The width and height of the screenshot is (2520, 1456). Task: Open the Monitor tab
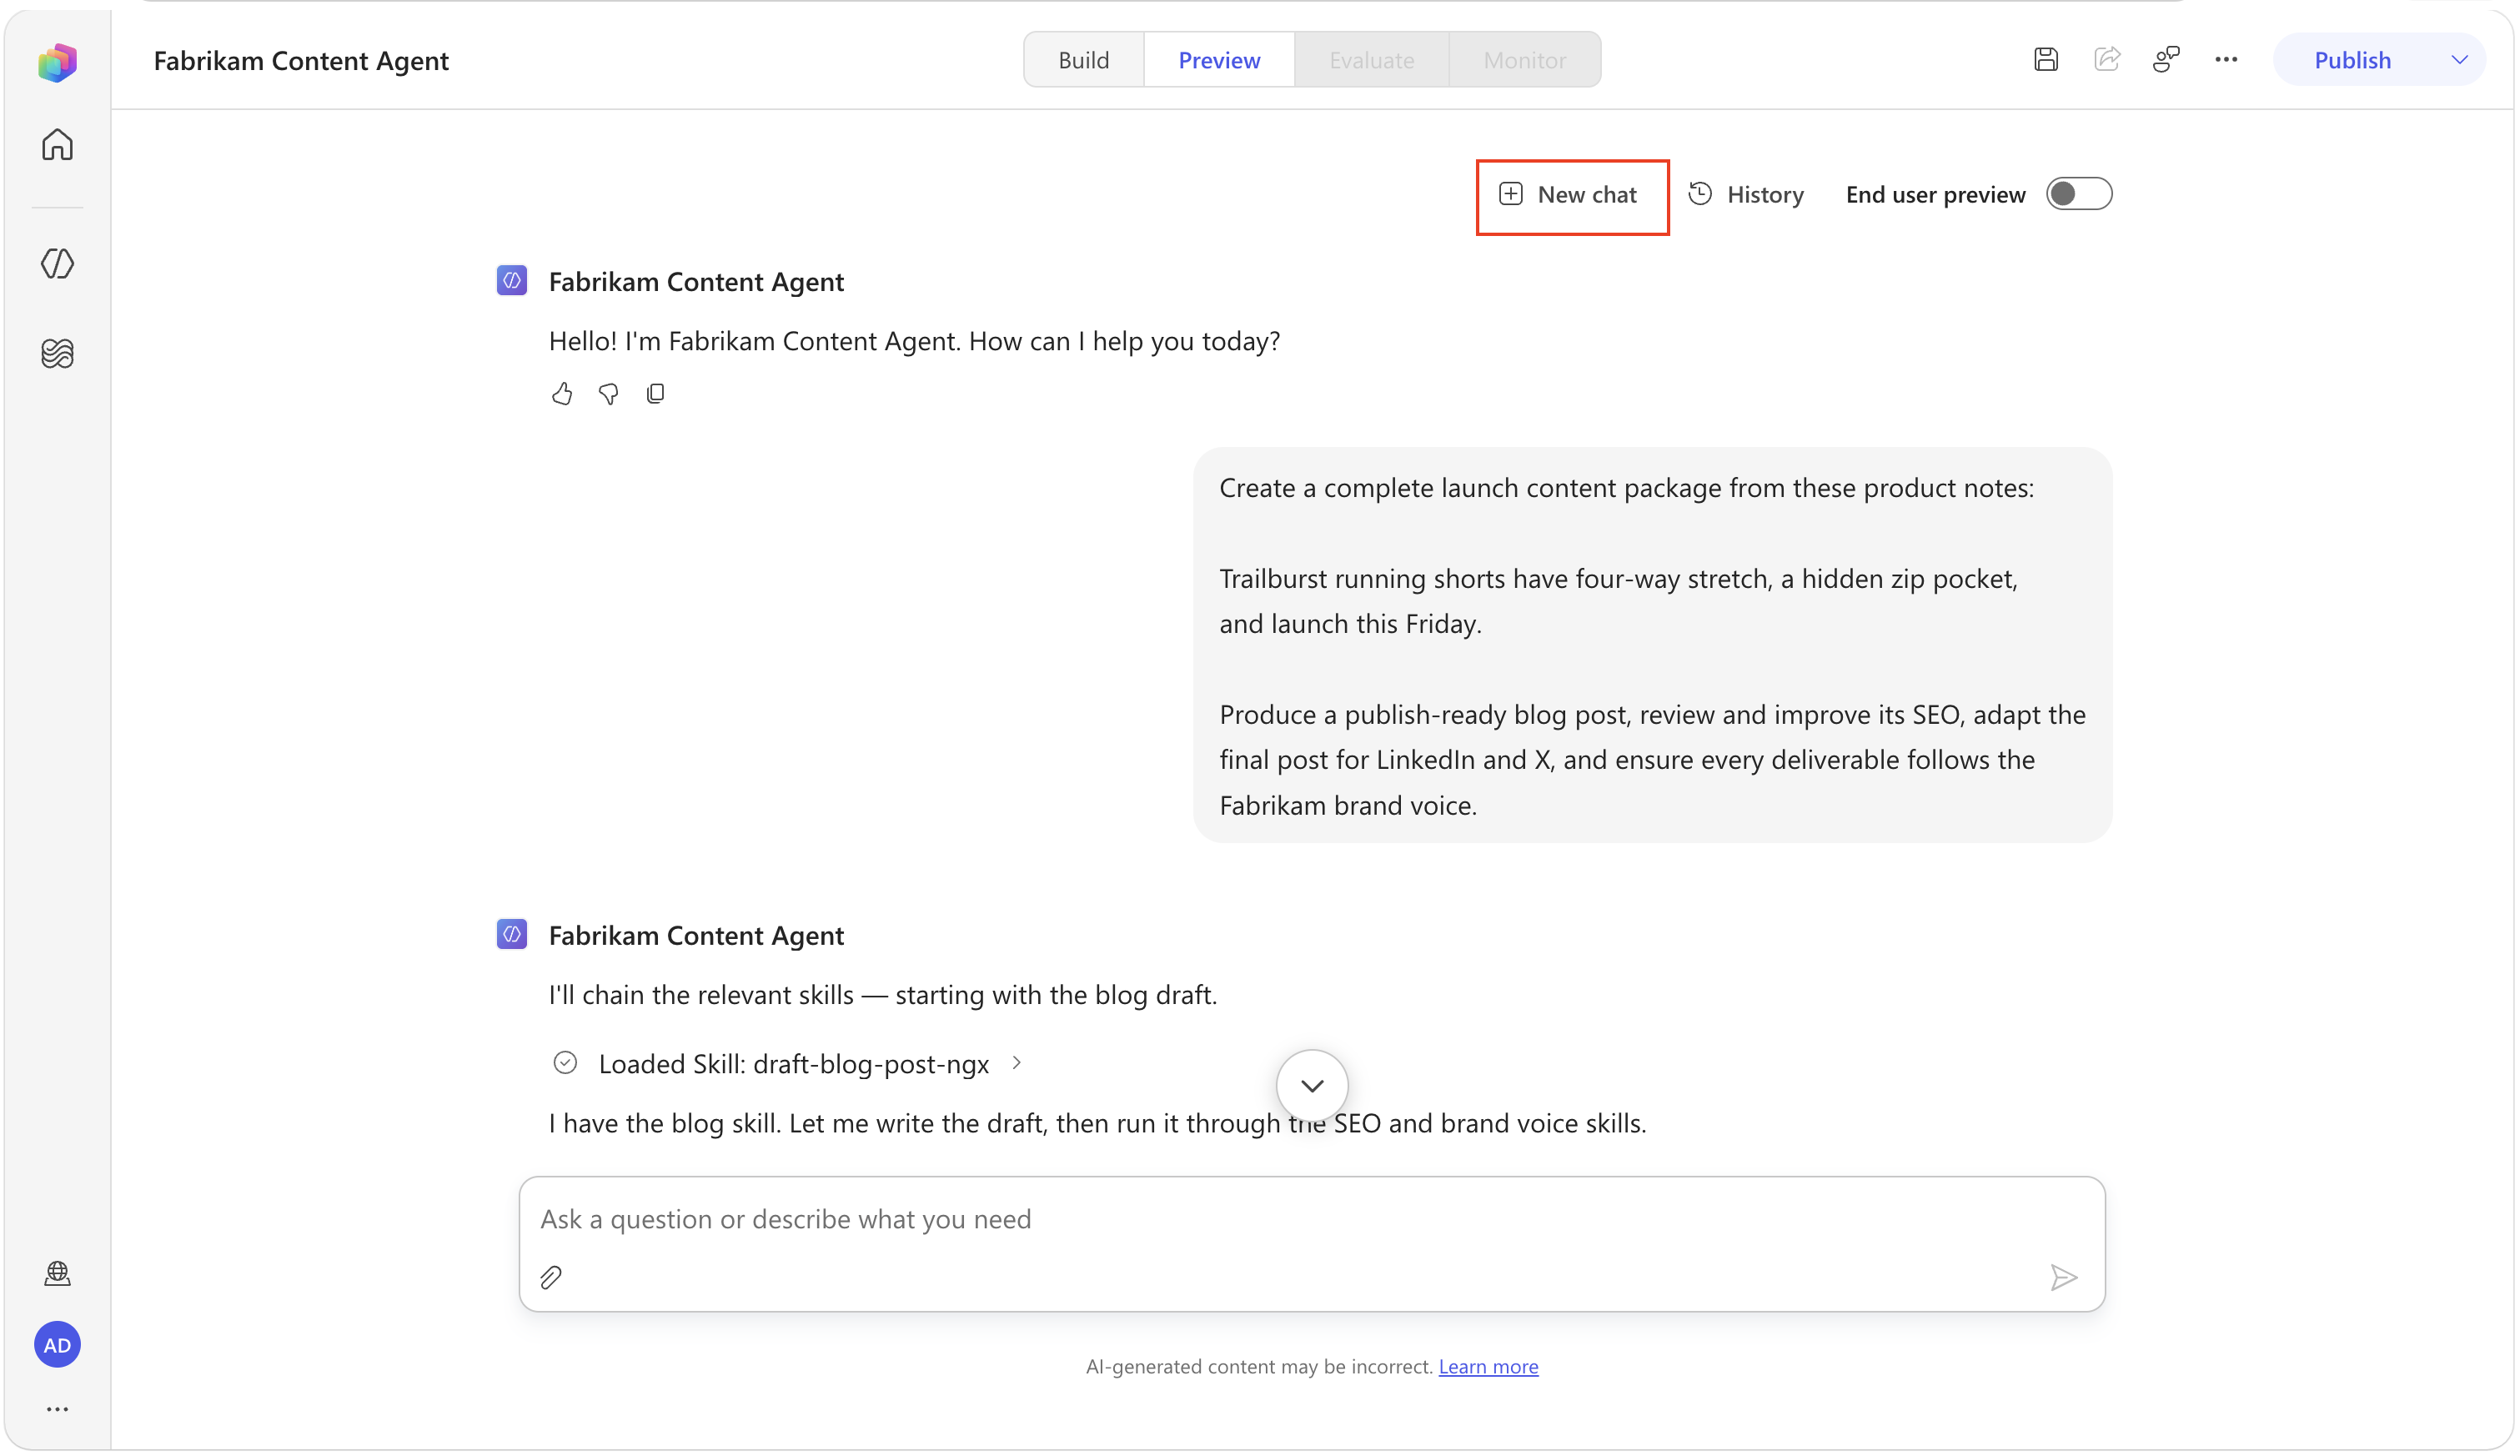pos(1524,60)
